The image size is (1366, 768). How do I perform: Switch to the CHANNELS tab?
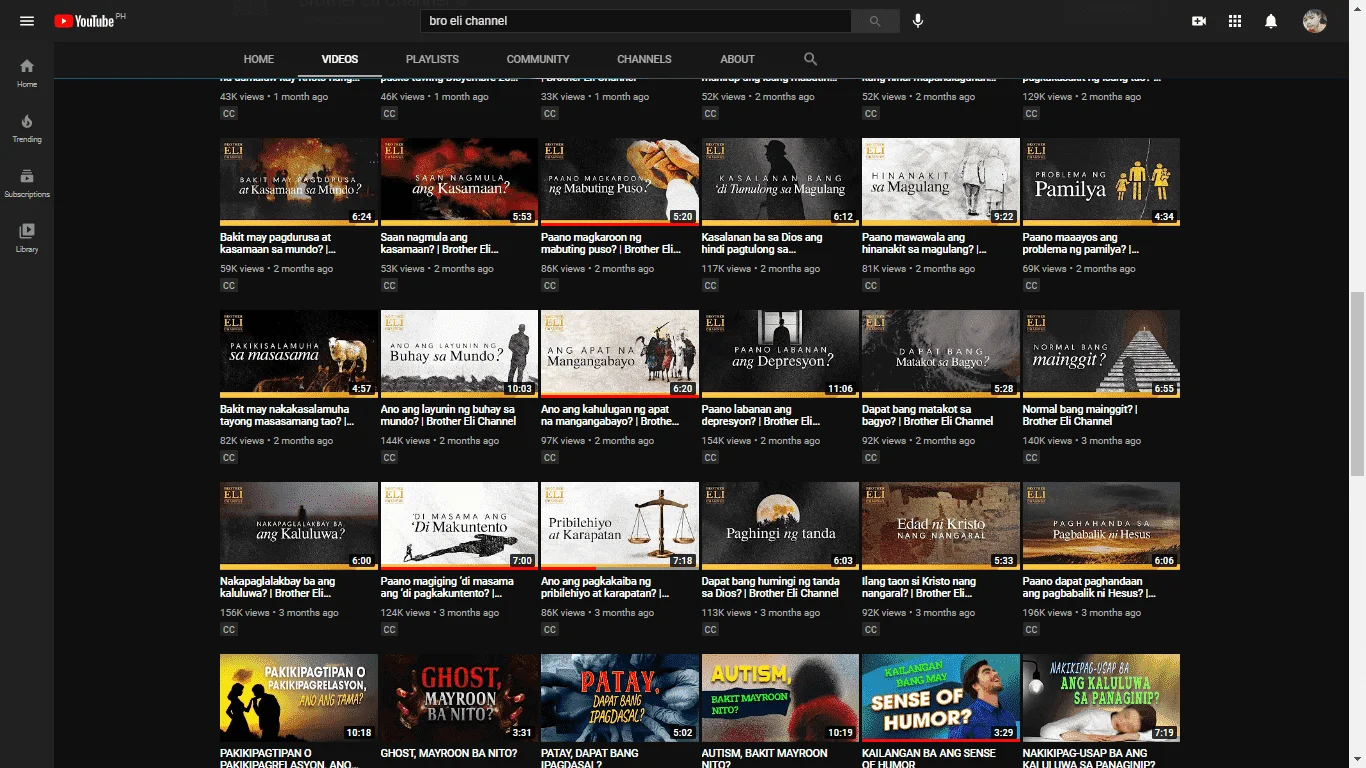[x=644, y=59]
